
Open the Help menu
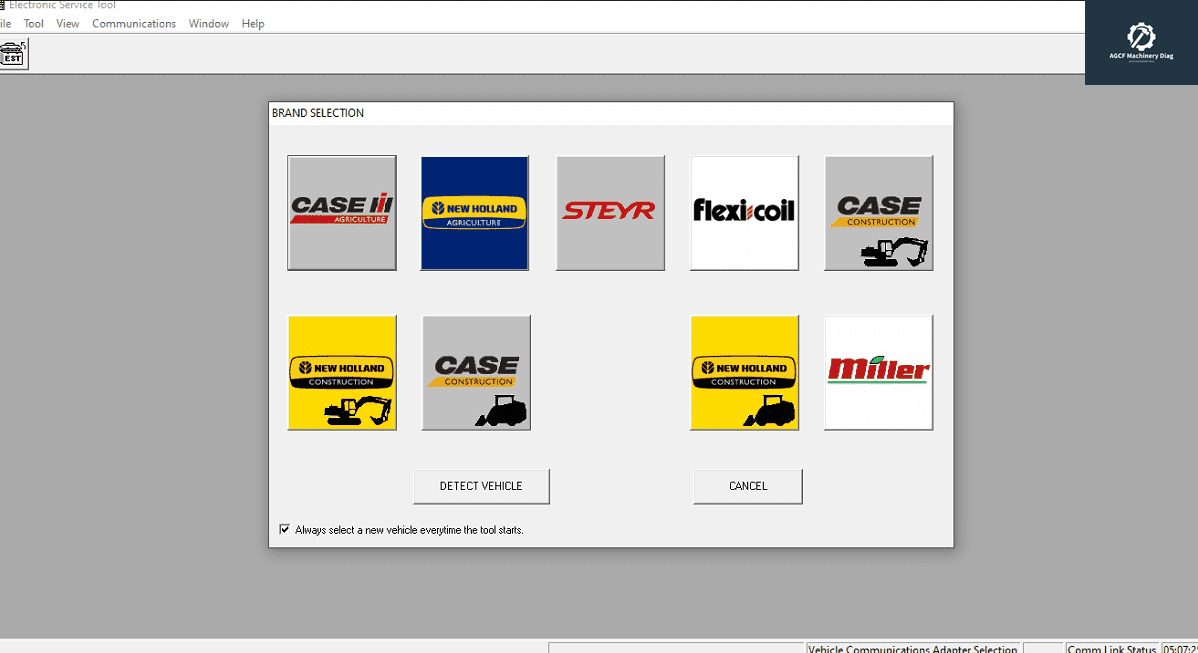pos(253,24)
